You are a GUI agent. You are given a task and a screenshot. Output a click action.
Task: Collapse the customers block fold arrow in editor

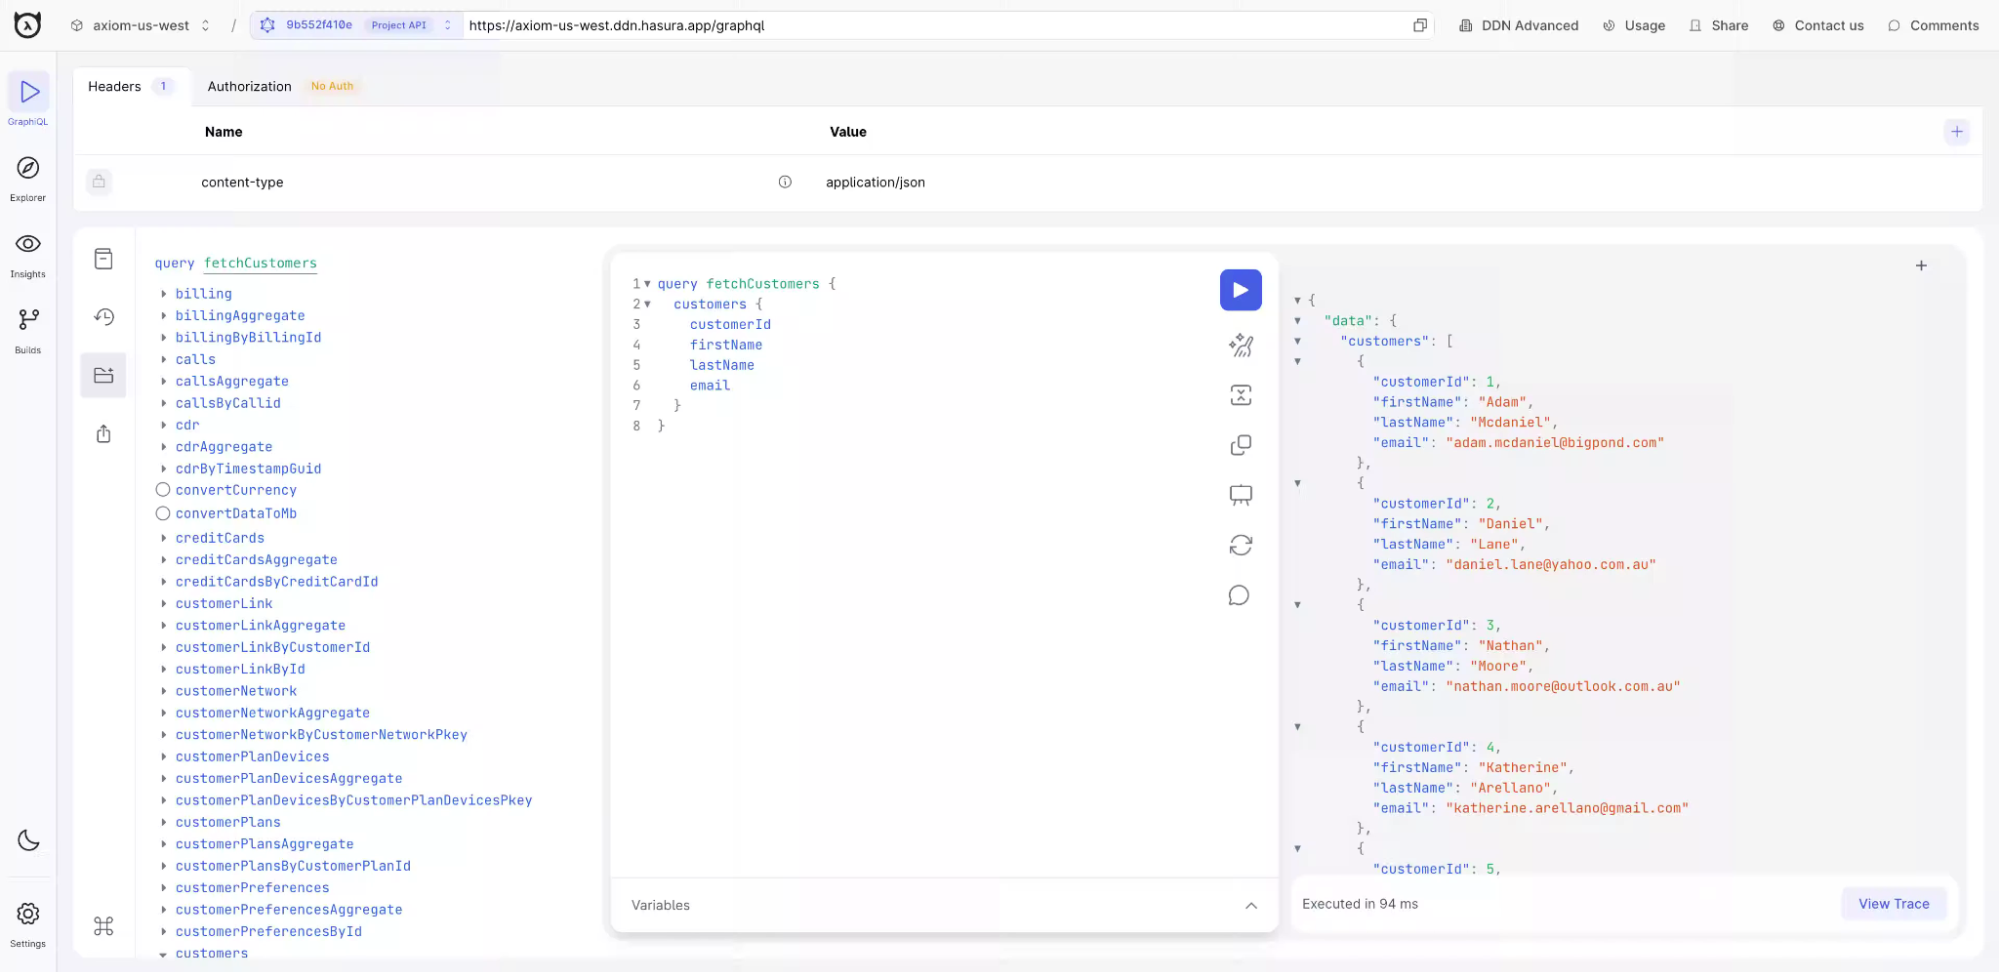pyautogui.click(x=648, y=304)
